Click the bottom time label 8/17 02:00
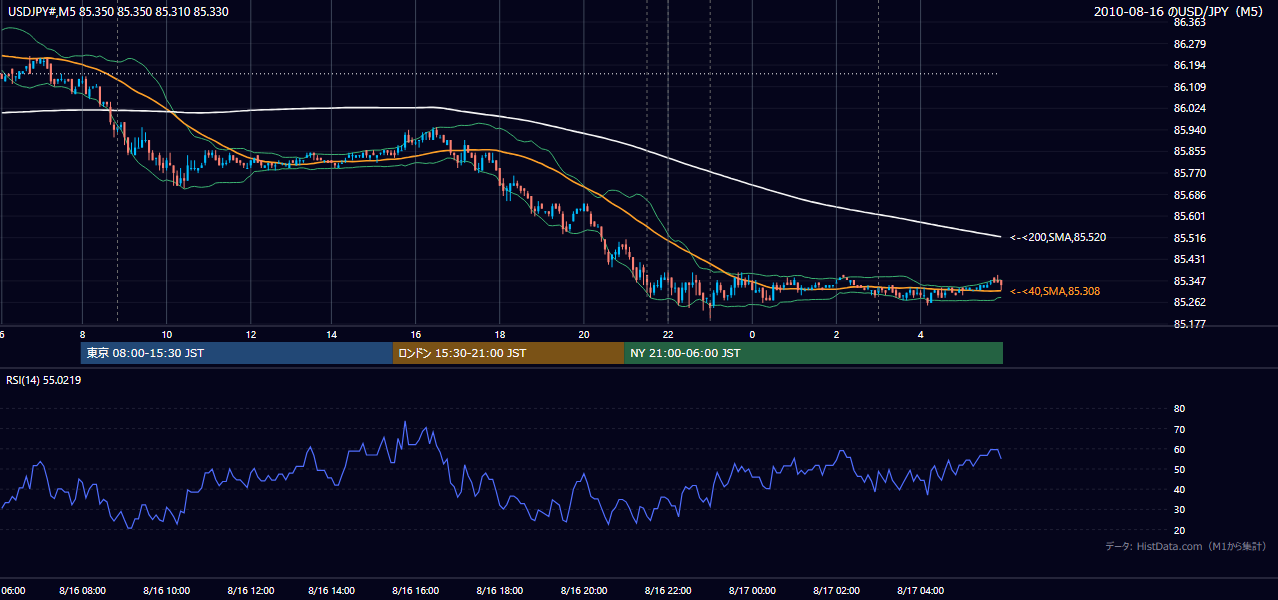 click(x=836, y=590)
